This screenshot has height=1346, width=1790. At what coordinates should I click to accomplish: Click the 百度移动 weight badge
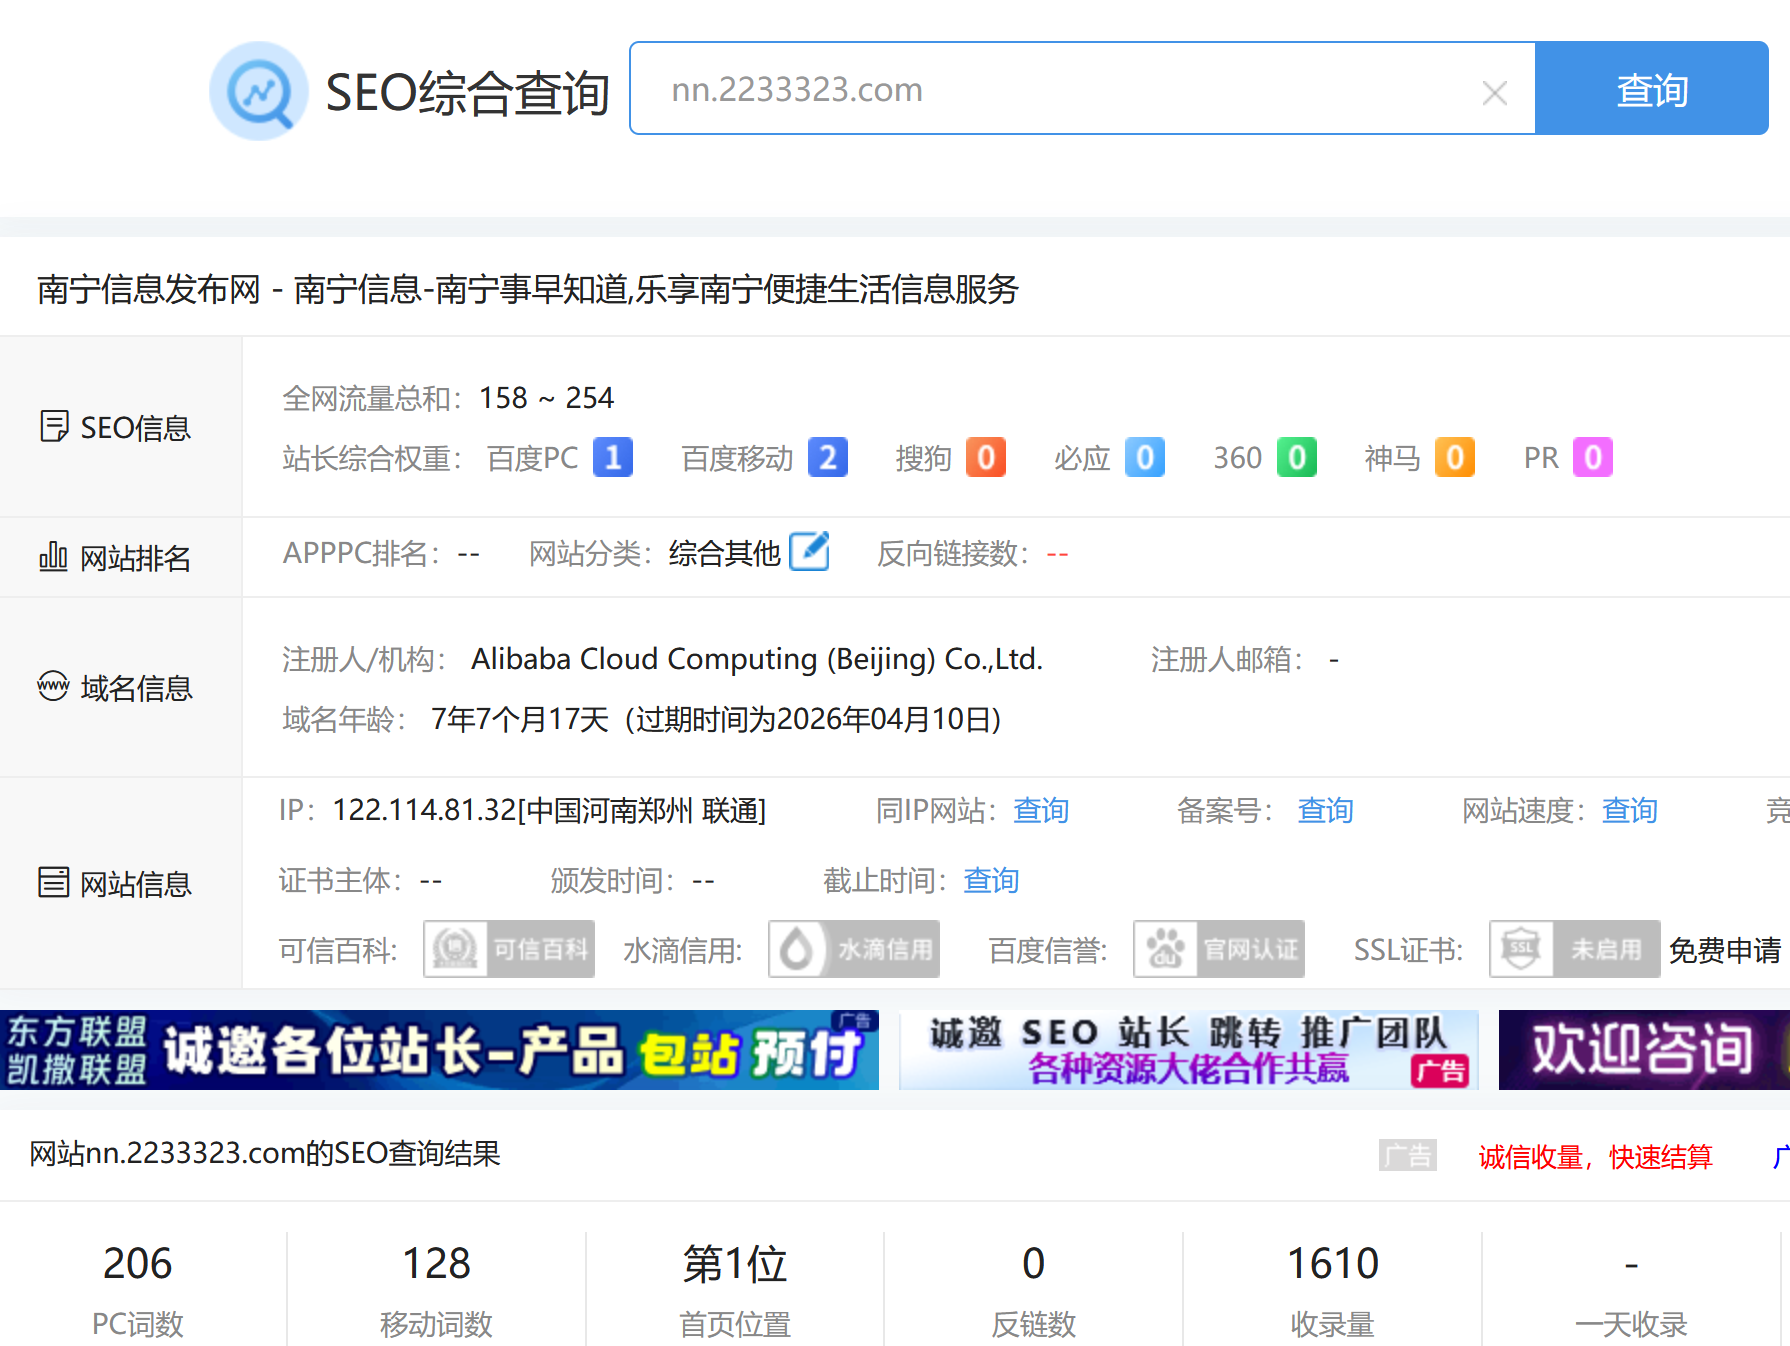tap(828, 458)
